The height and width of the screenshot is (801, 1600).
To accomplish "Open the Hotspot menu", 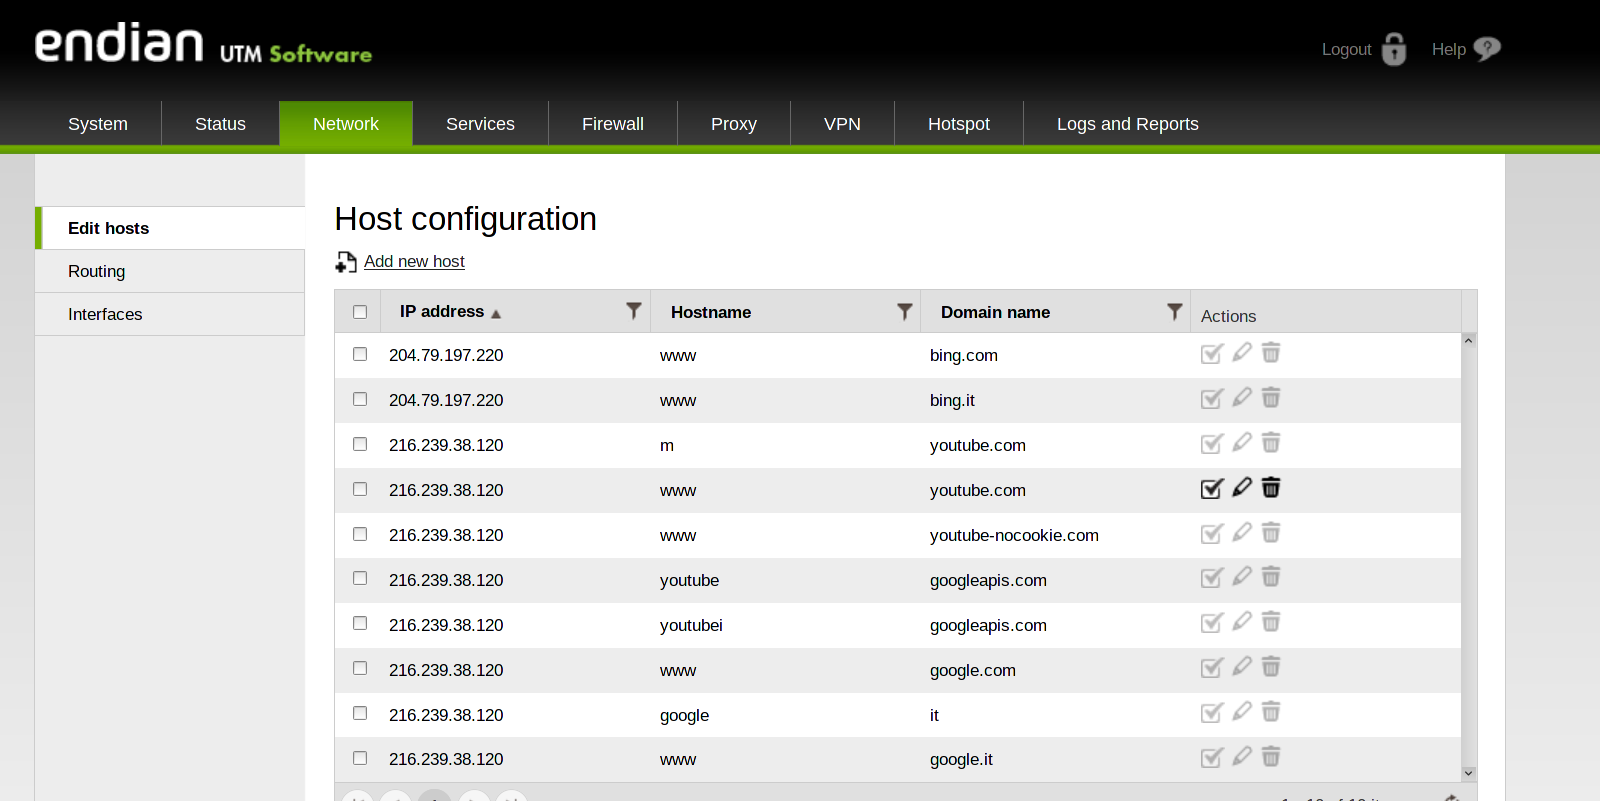I will (959, 124).
